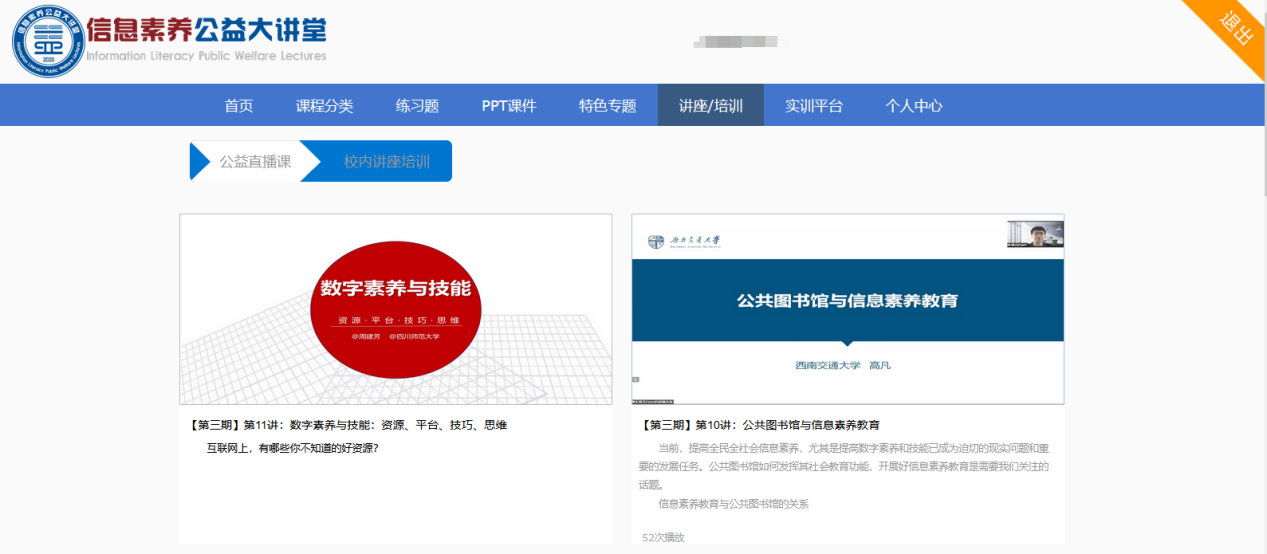
Task: Click the 52次播放 play count
Action: pos(663,538)
